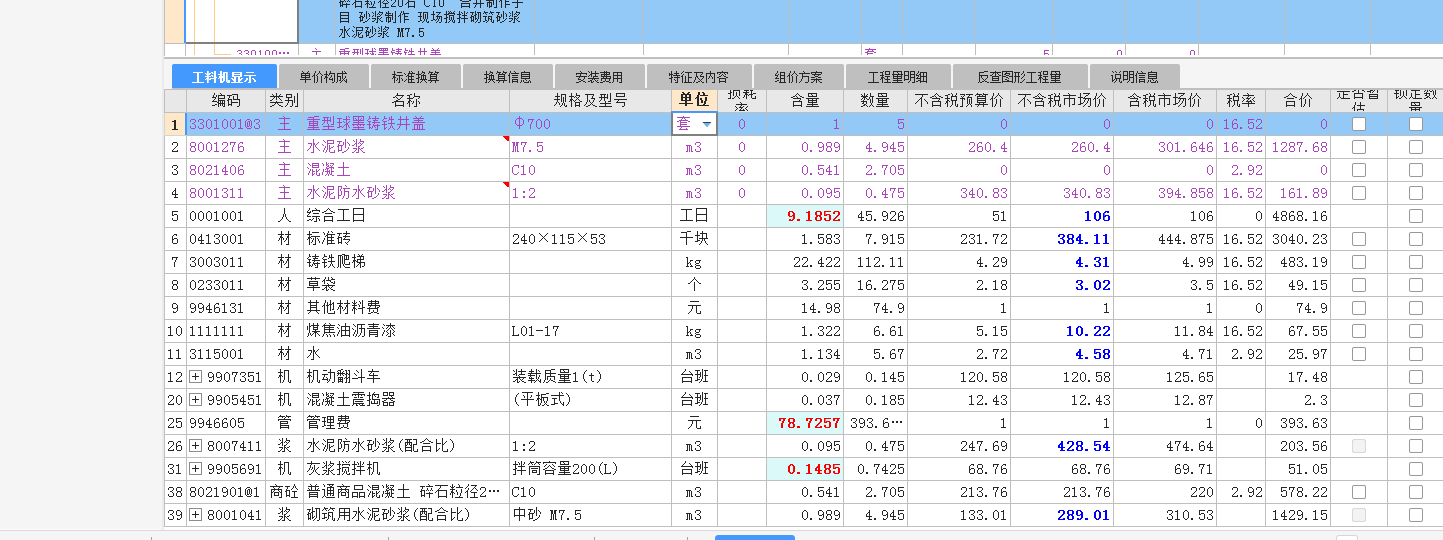Check the 是否暂估 box for 煤焦油沥青漆

(1359, 331)
